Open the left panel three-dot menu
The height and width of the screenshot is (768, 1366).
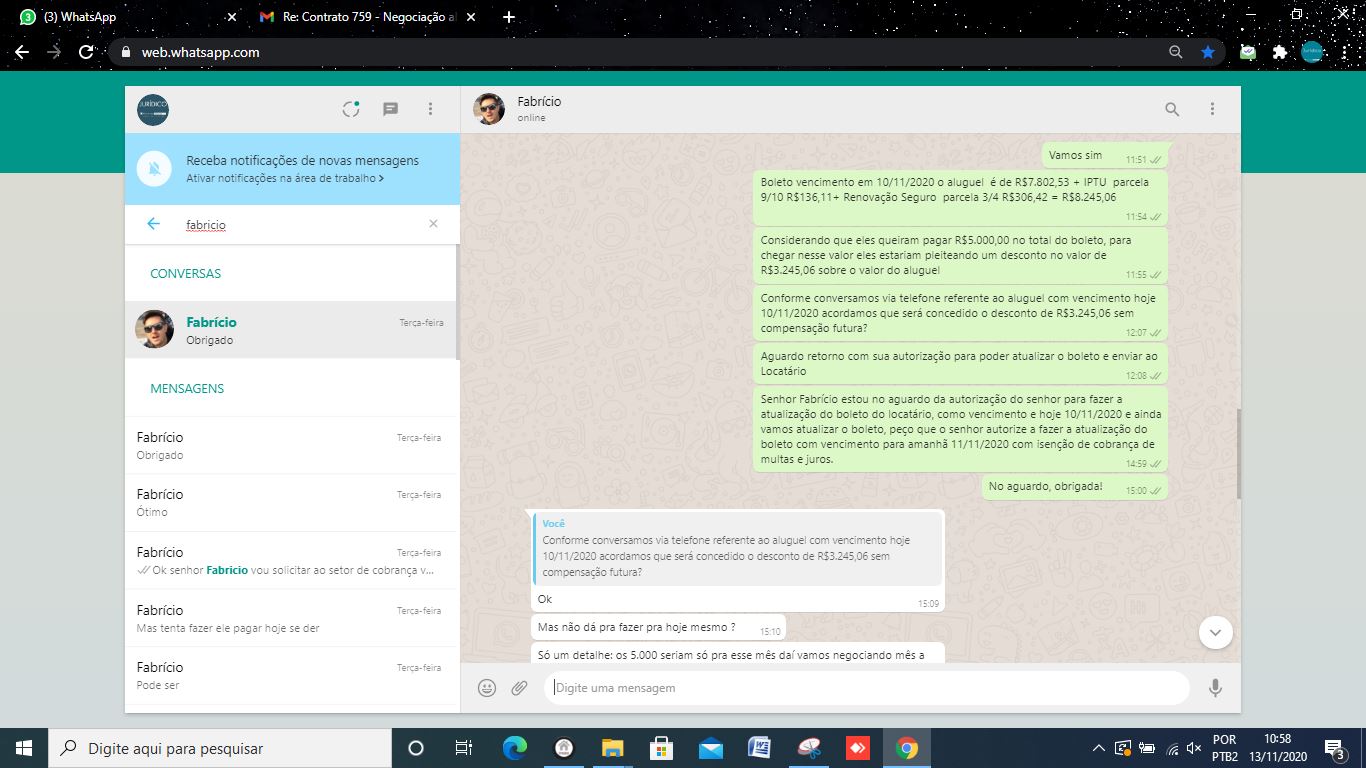430,110
